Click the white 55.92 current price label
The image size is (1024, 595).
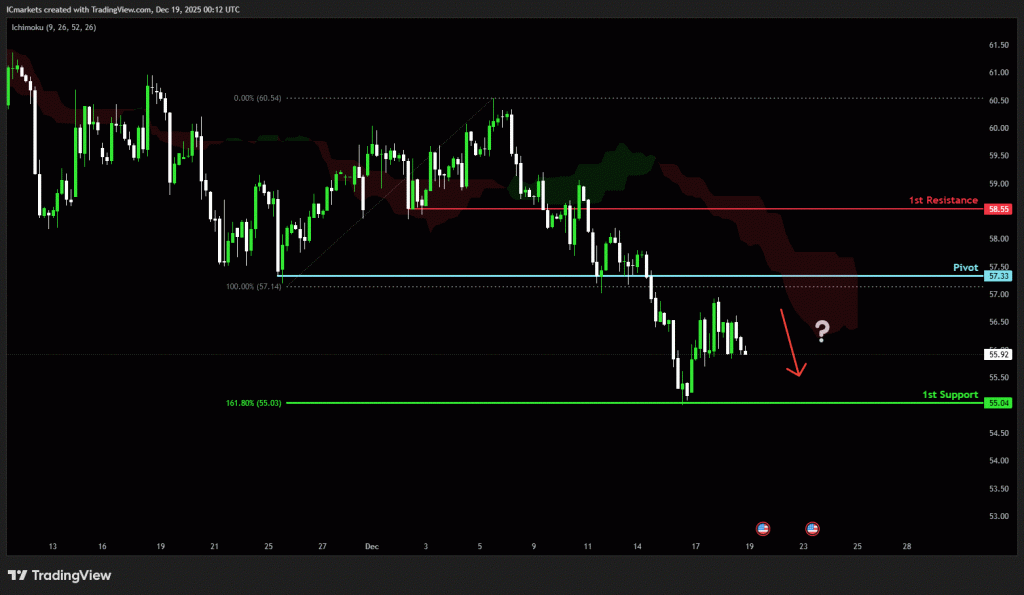pos(996,354)
